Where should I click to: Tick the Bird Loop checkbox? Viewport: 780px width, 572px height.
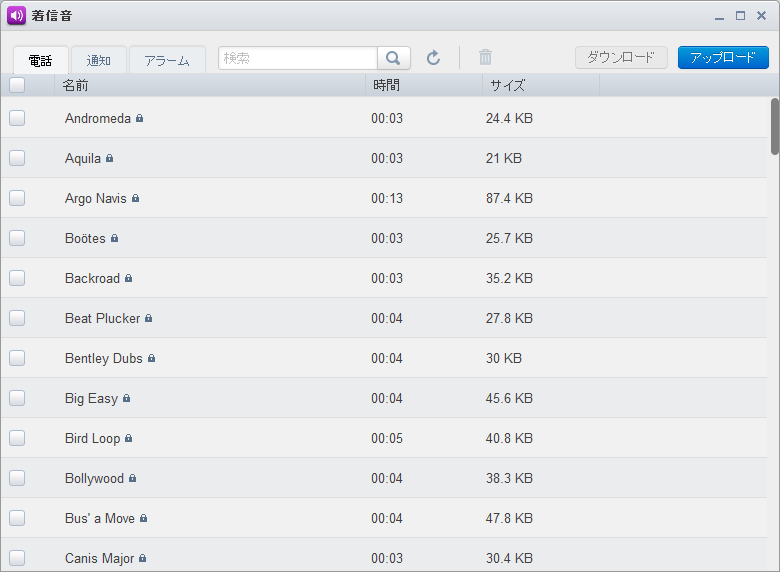[17, 438]
